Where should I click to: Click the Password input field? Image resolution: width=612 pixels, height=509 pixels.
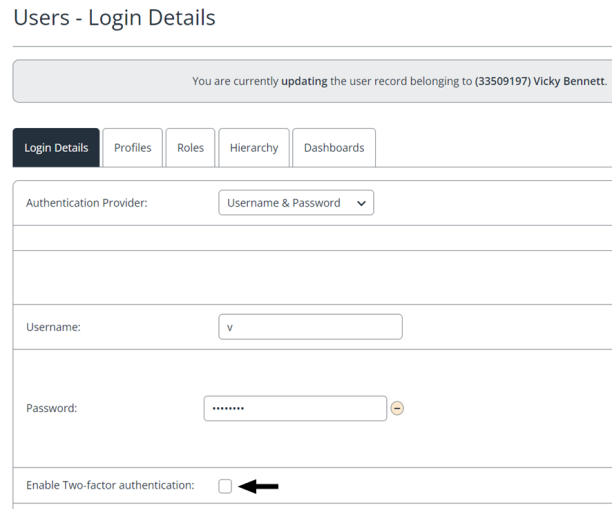(295, 408)
